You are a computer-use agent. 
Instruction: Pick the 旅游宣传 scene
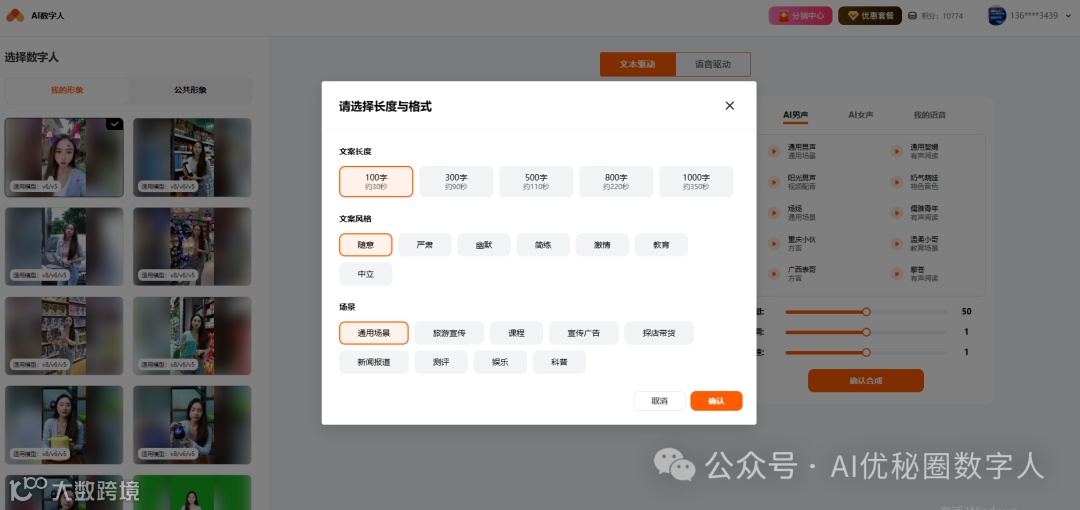pyautogui.click(x=449, y=333)
